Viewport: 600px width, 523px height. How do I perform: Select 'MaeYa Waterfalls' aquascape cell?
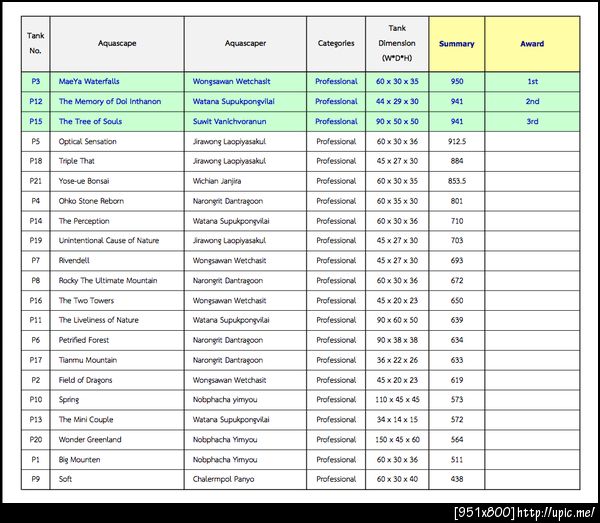coord(117,81)
